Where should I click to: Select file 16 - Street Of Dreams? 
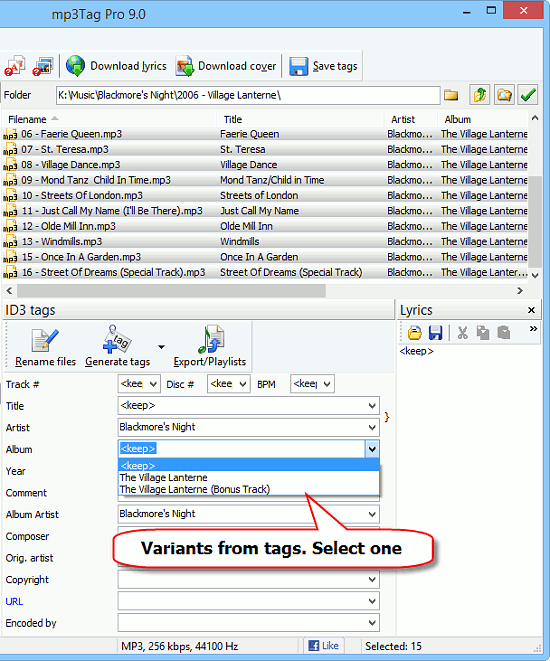pyautogui.click(x=265, y=272)
